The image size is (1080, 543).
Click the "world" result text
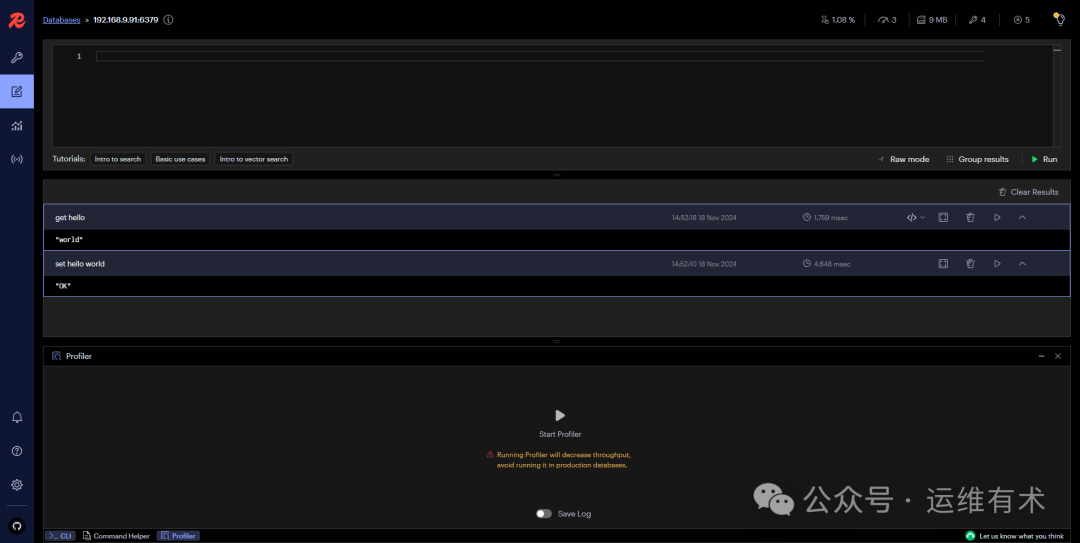pos(69,240)
